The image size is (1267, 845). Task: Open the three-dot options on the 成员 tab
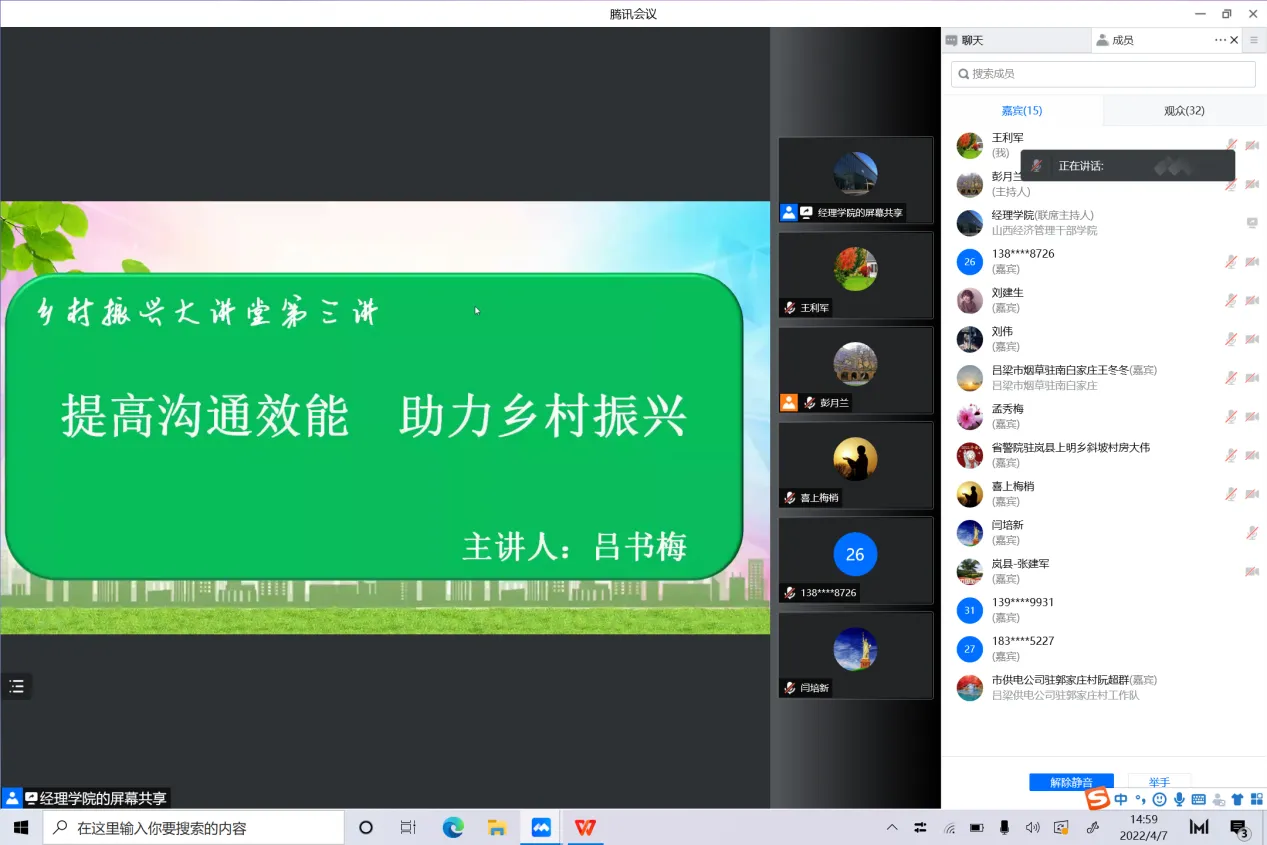(x=1220, y=40)
